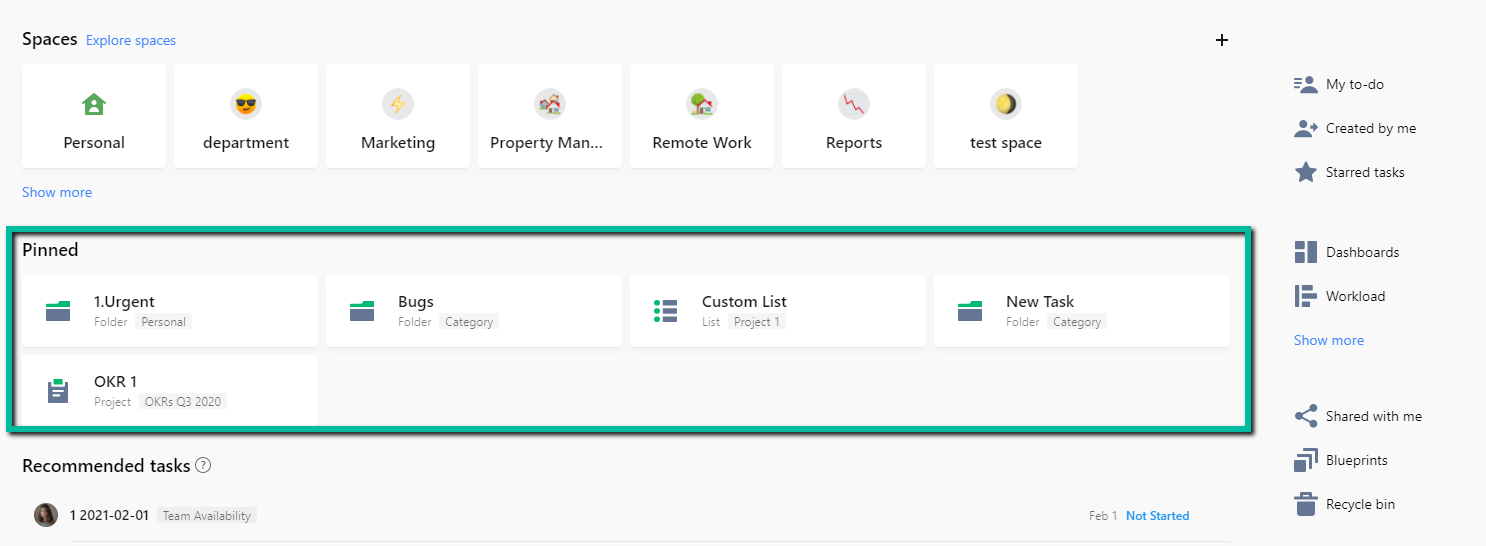Click the New Task folder icon

pos(970,311)
